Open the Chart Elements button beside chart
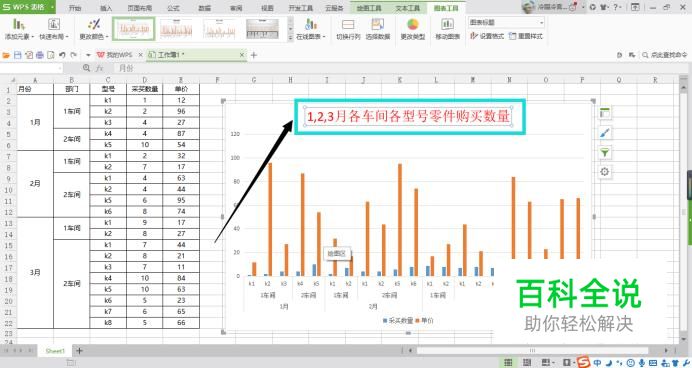This screenshot has height=368, width=692. pos(605,113)
